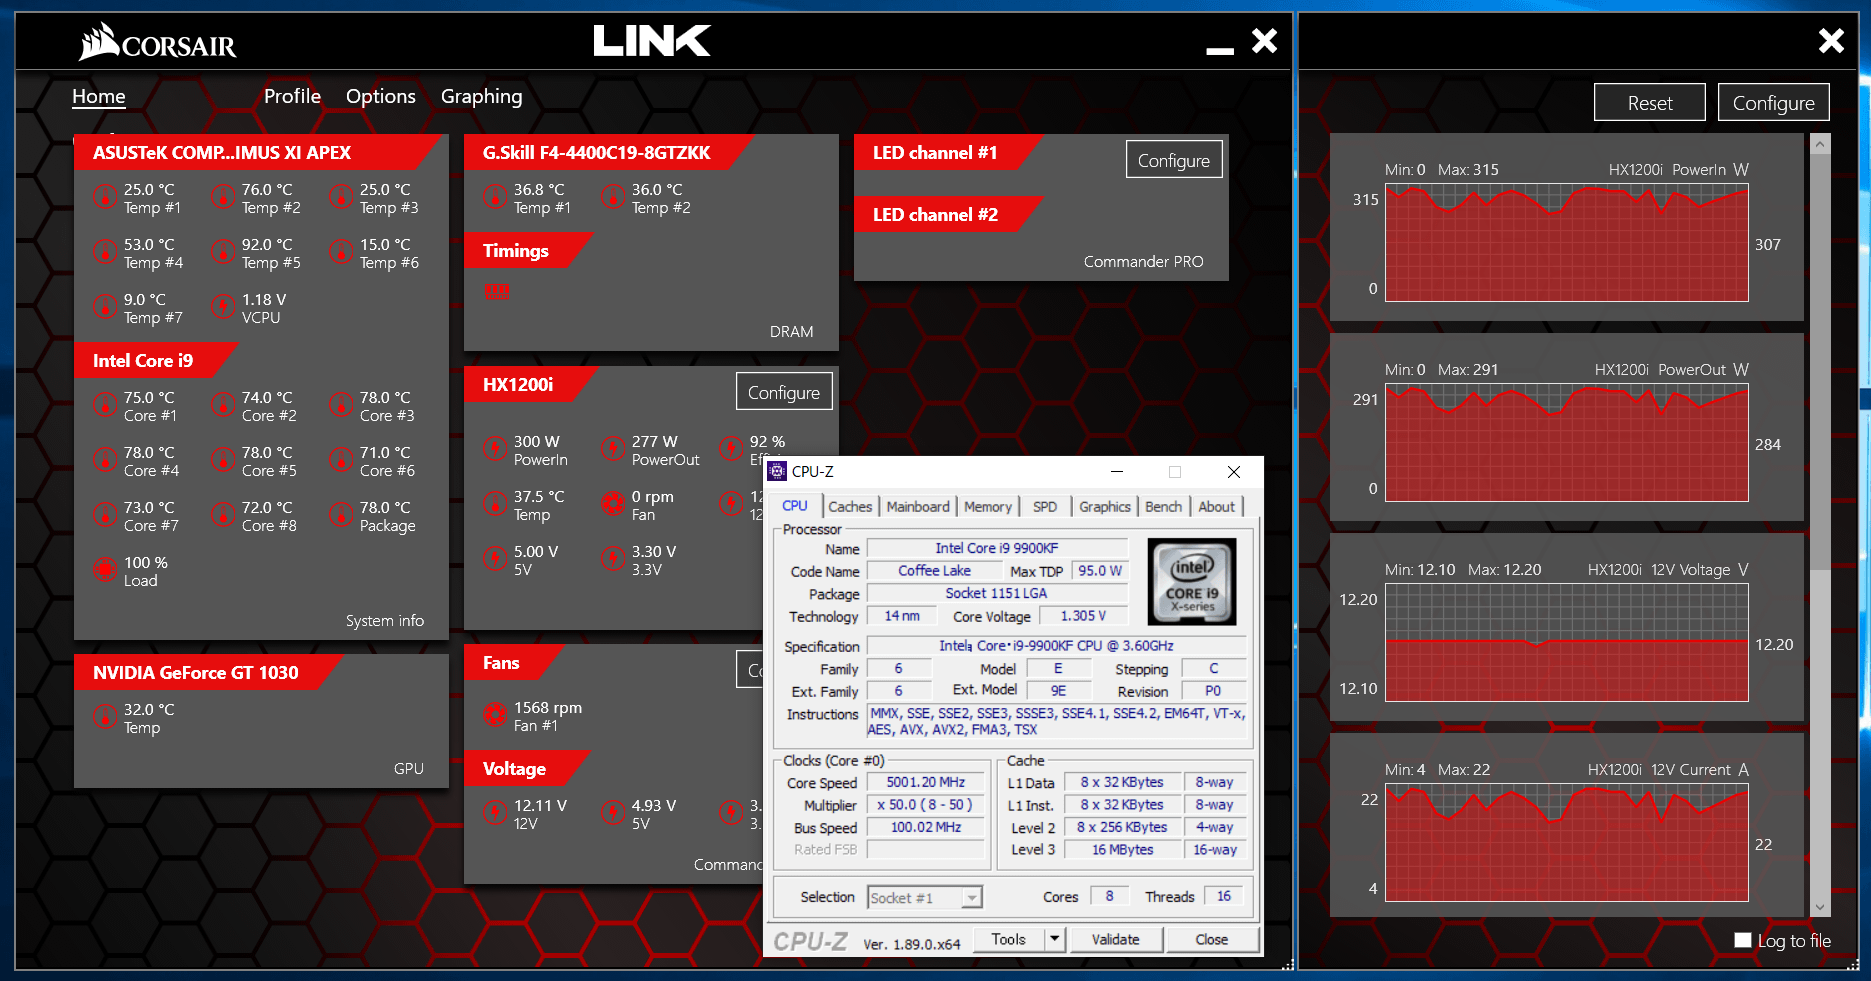Switch to the Graphing tab
The width and height of the screenshot is (1871, 981).
(x=482, y=96)
